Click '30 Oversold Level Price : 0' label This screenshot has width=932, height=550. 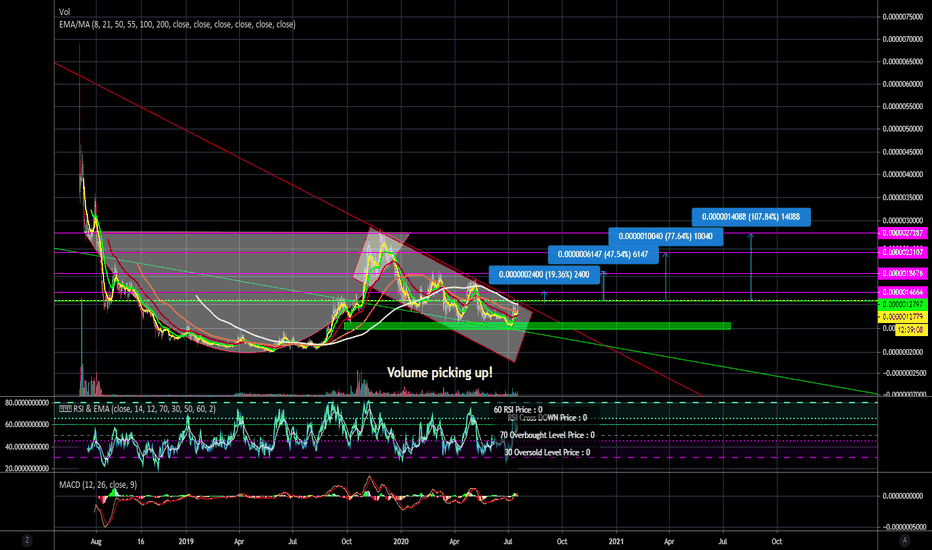tap(547, 452)
